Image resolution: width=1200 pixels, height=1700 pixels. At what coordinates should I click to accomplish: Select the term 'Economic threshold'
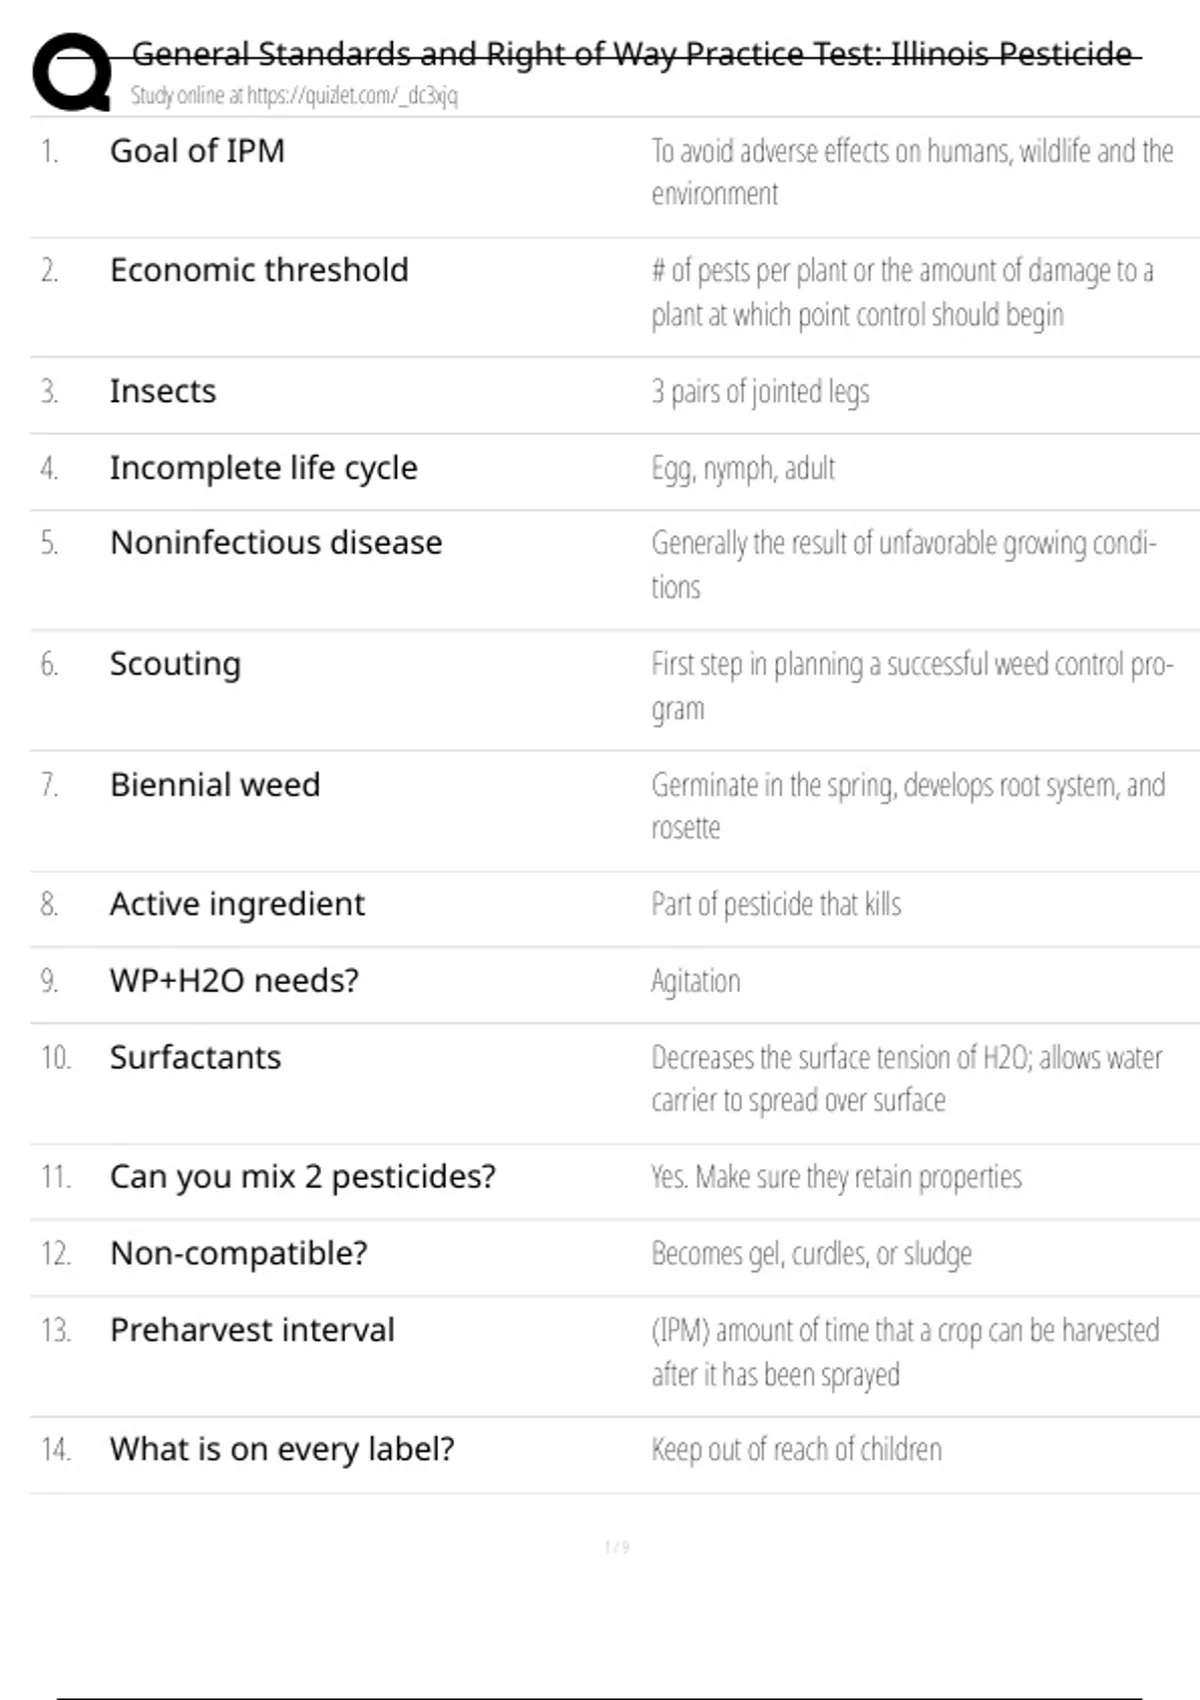click(259, 270)
